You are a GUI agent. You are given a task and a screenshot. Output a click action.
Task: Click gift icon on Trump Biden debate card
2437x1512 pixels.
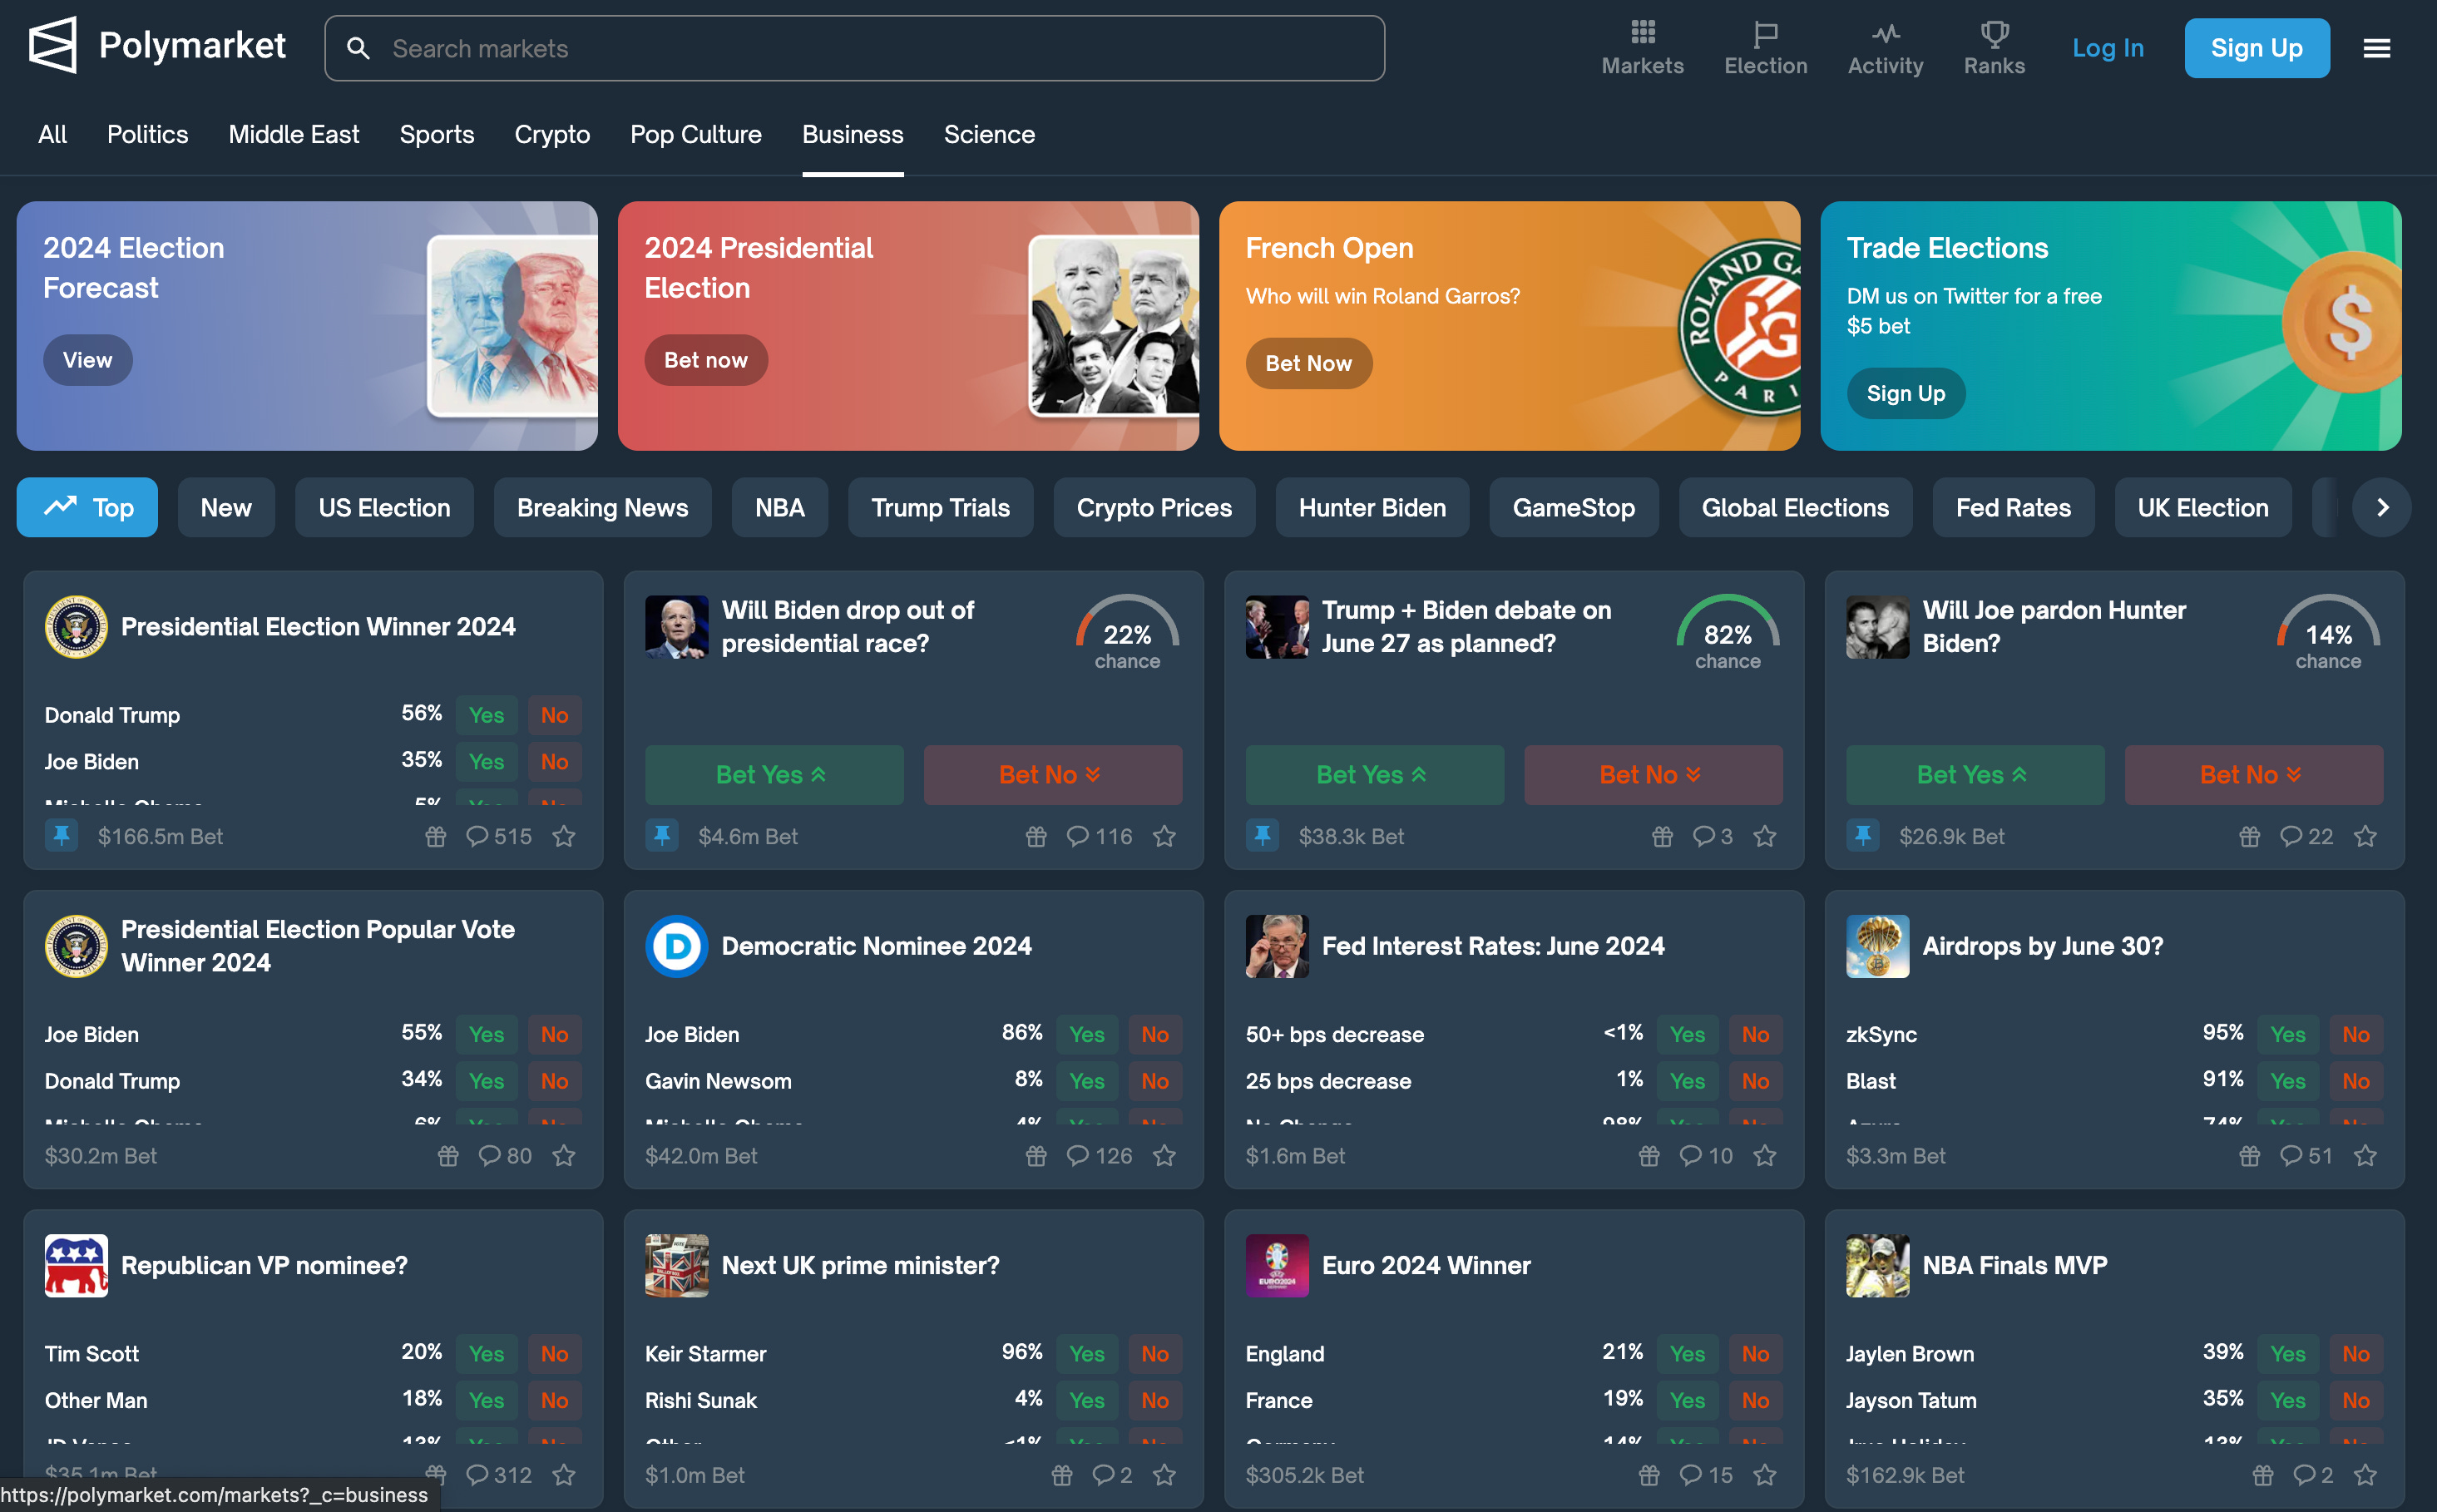coord(1662,836)
